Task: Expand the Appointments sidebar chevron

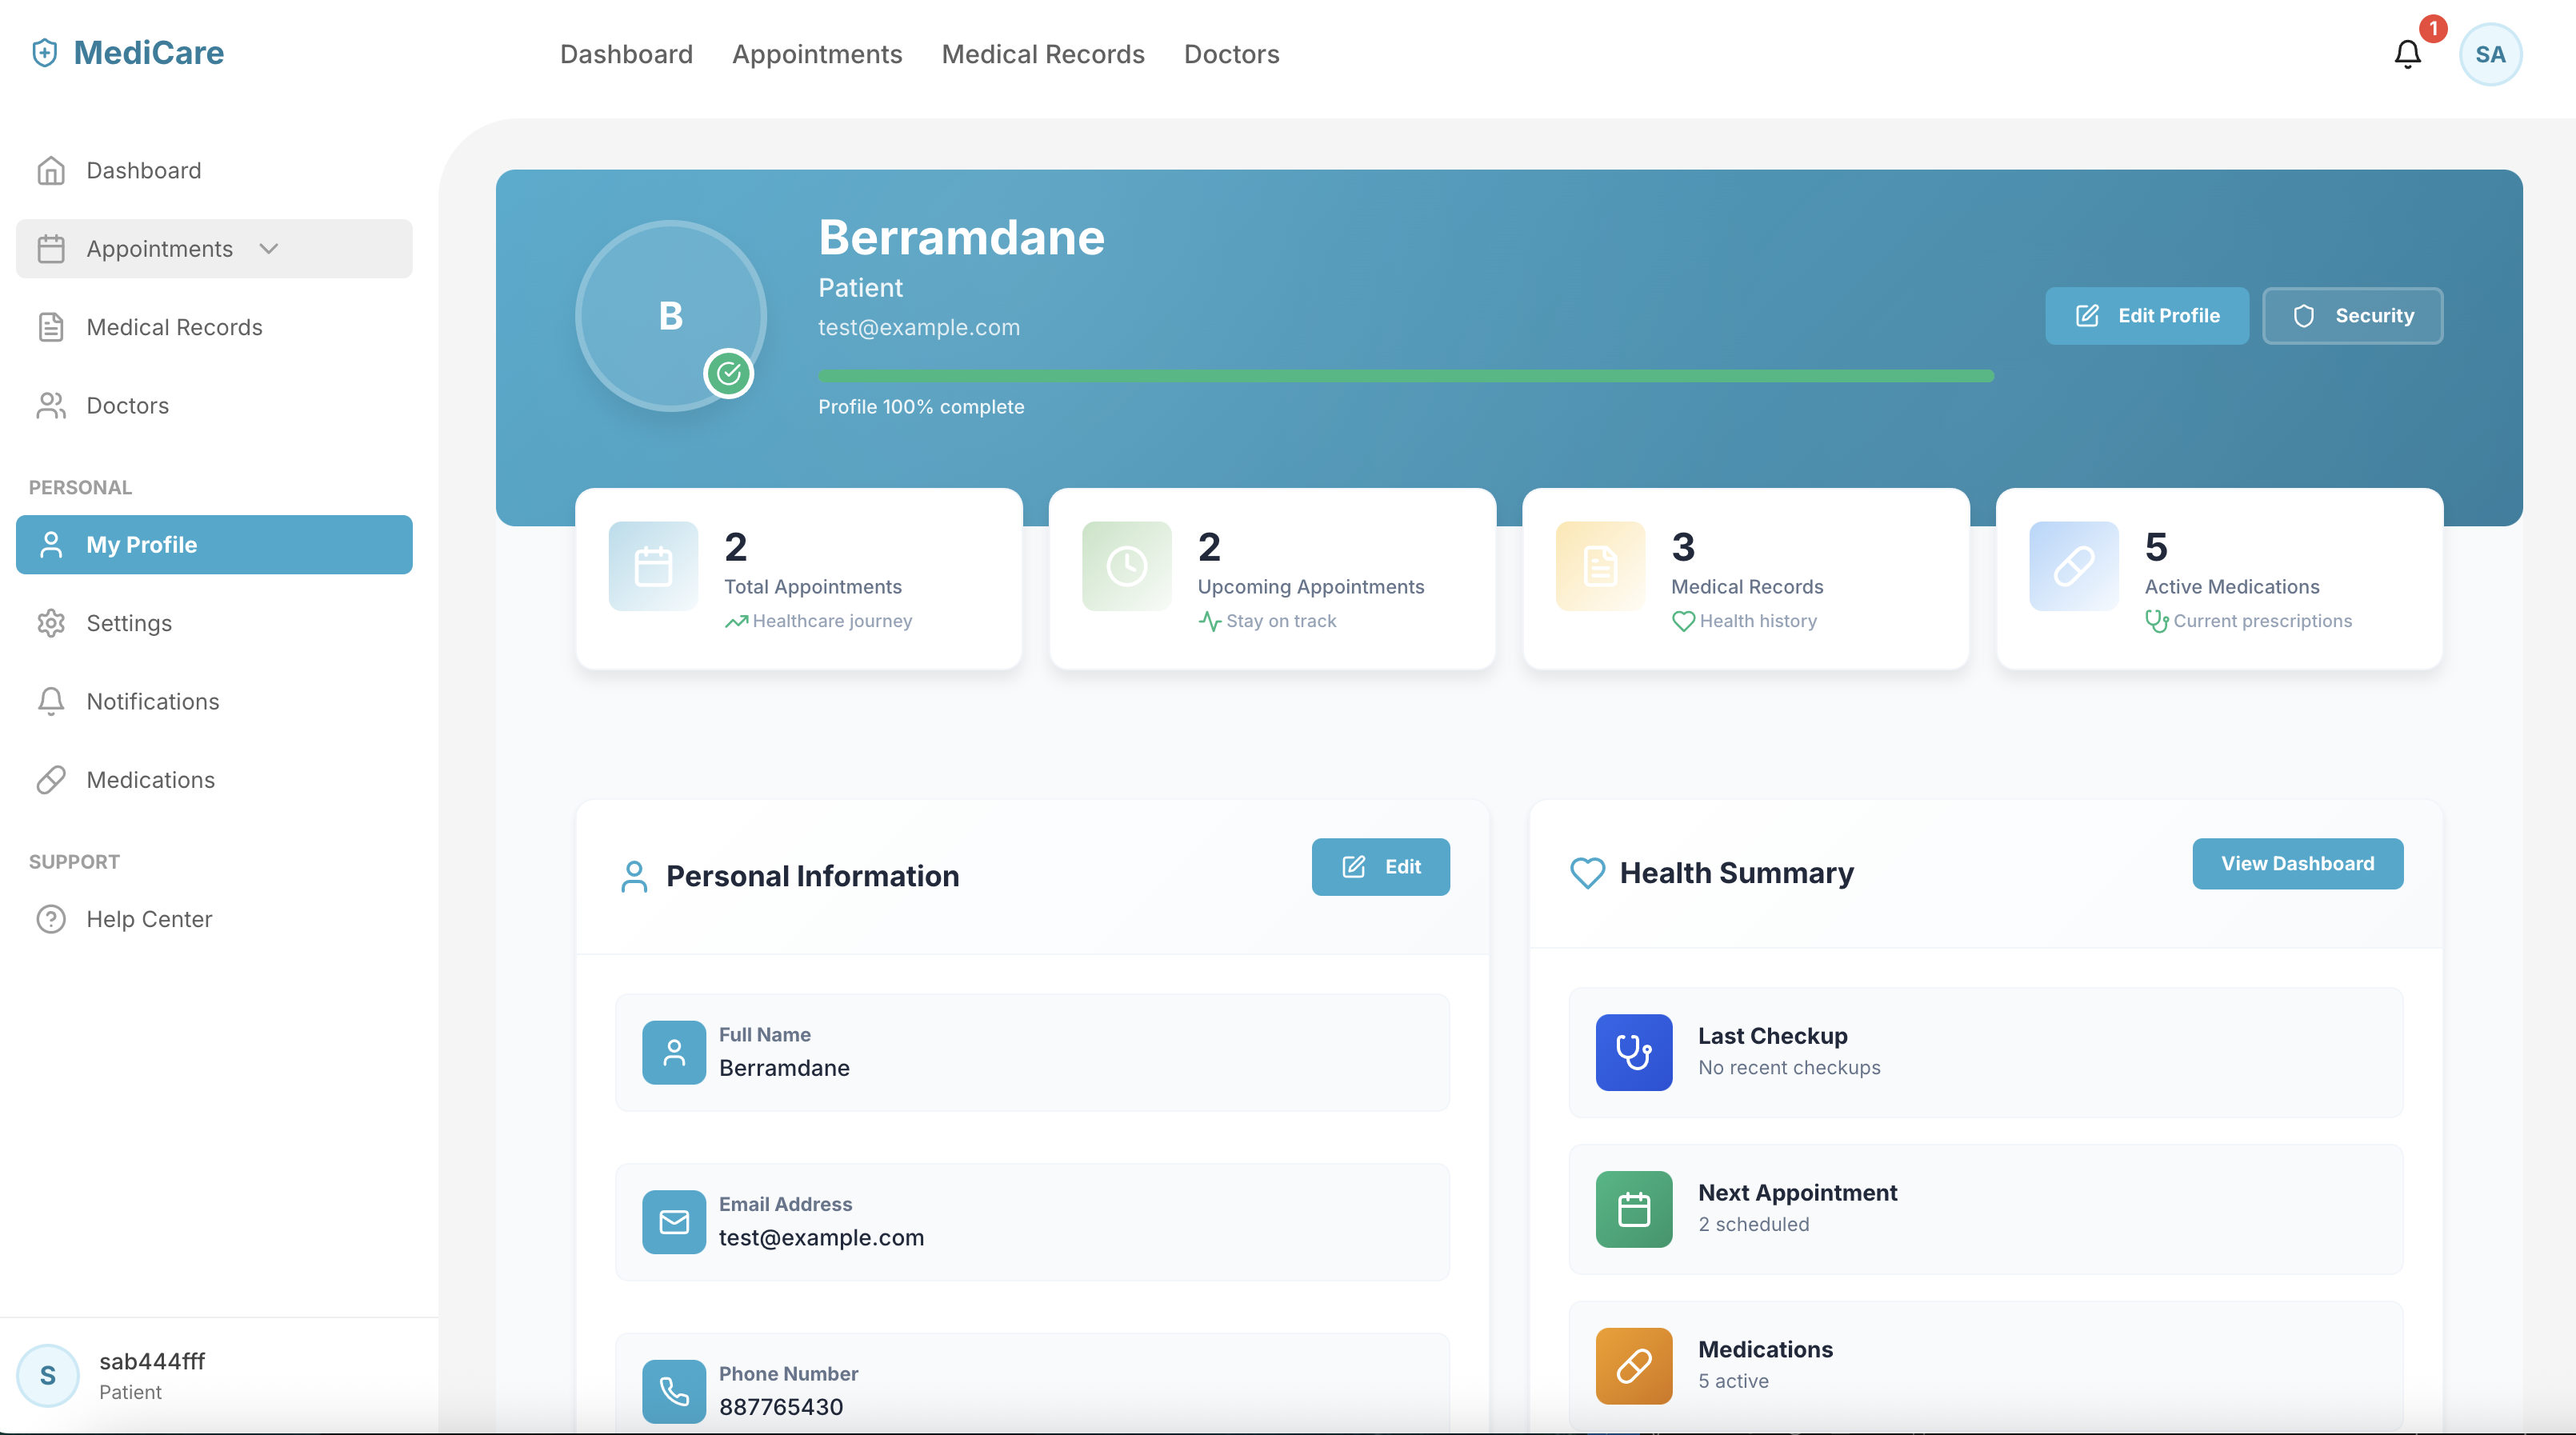Action: (x=268, y=249)
